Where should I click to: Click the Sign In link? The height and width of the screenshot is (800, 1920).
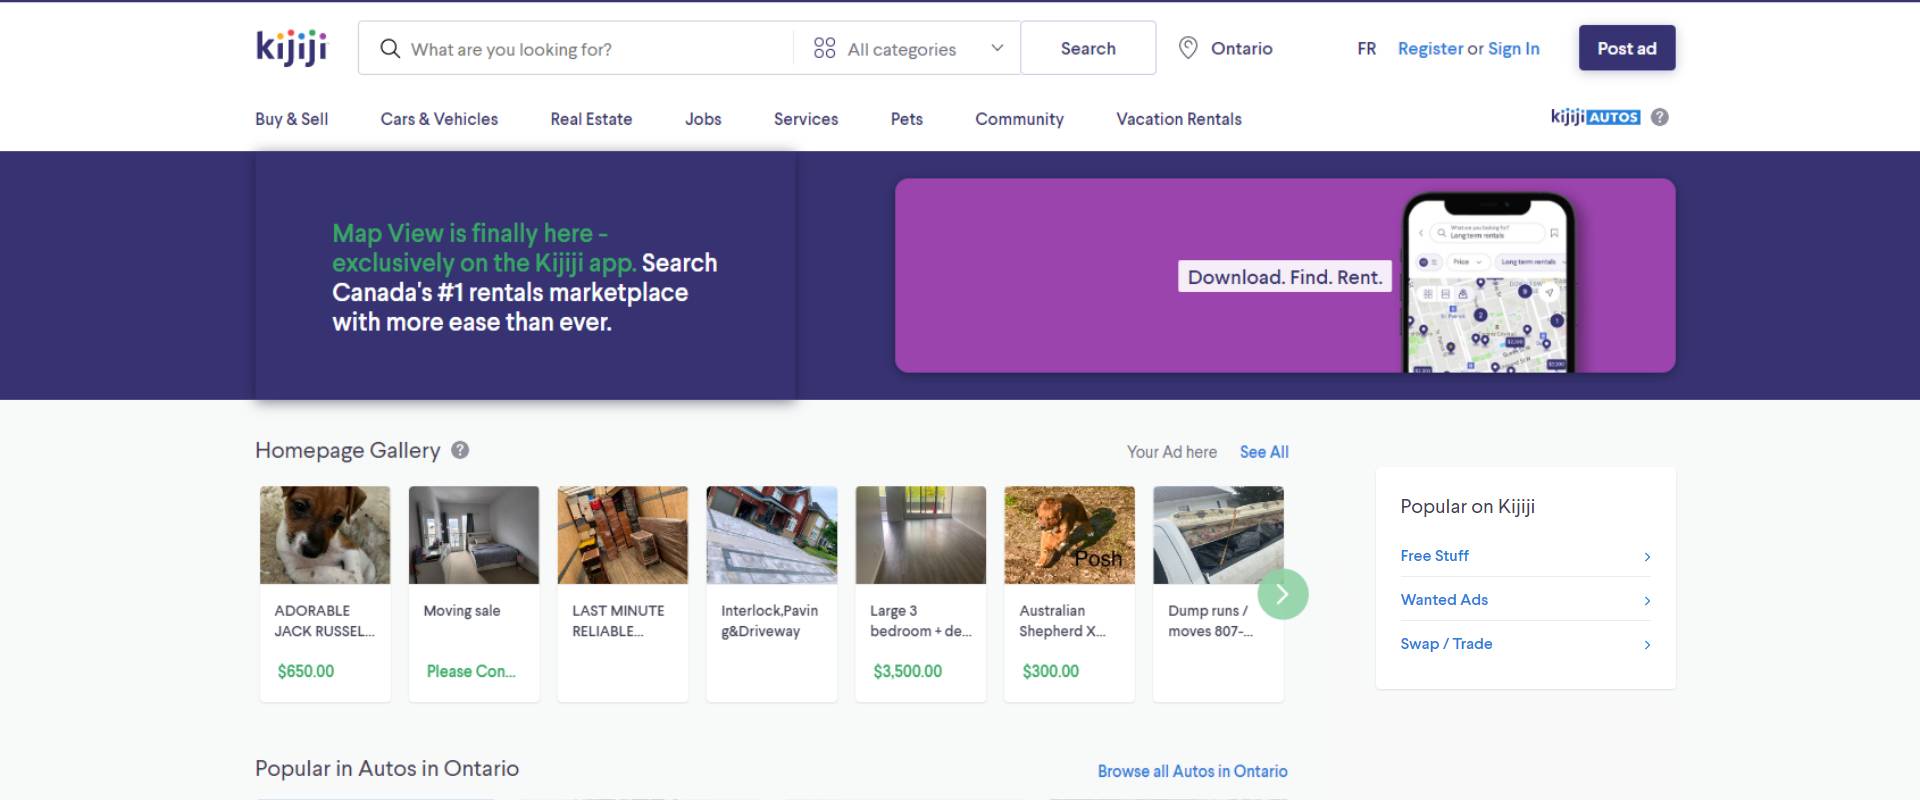click(1513, 49)
